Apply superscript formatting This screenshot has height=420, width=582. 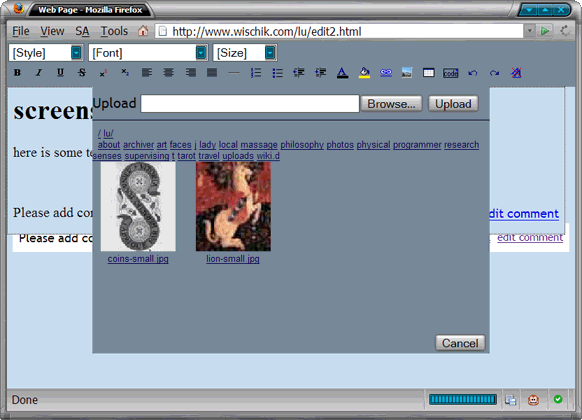click(103, 73)
